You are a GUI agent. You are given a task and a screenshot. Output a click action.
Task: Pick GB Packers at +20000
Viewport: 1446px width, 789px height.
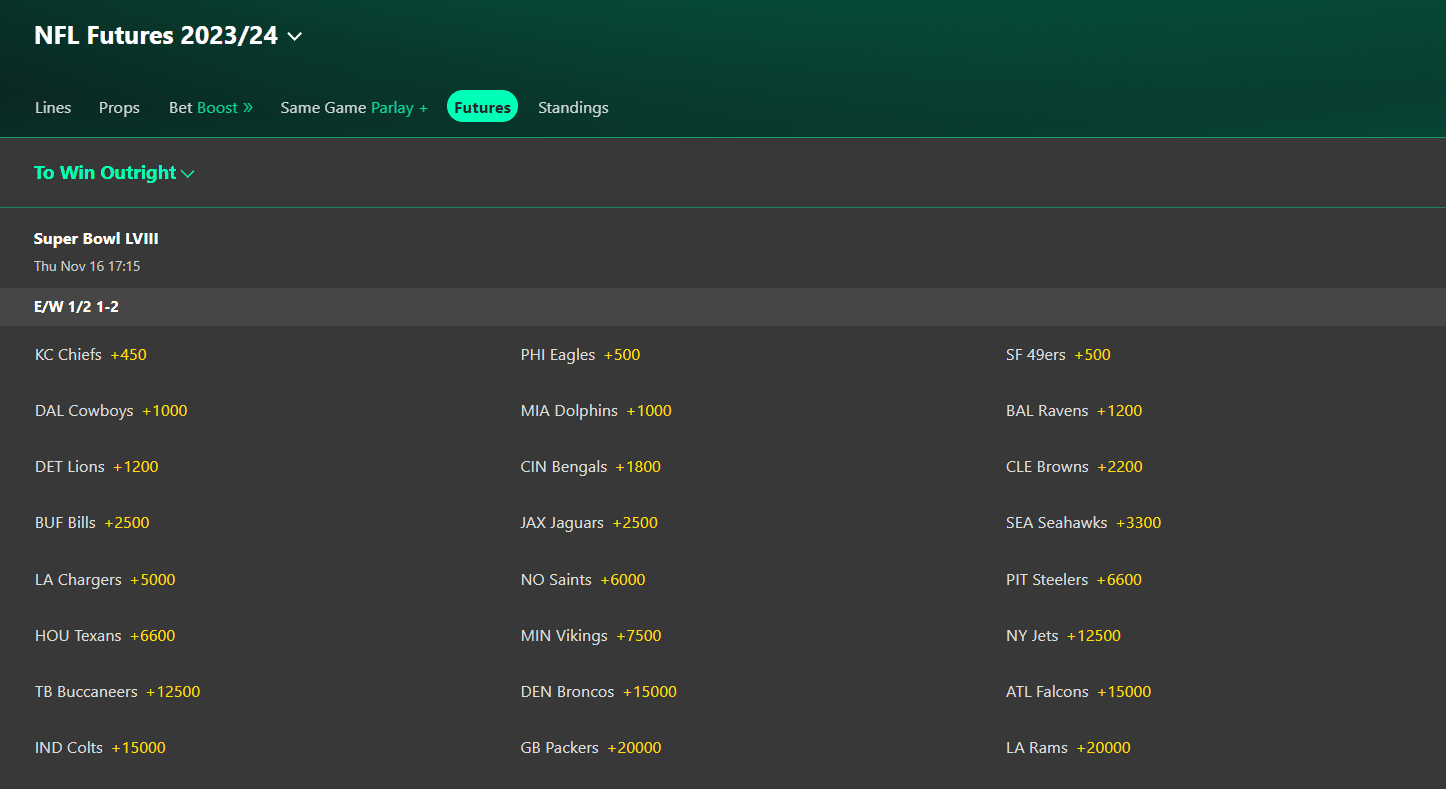[591, 748]
